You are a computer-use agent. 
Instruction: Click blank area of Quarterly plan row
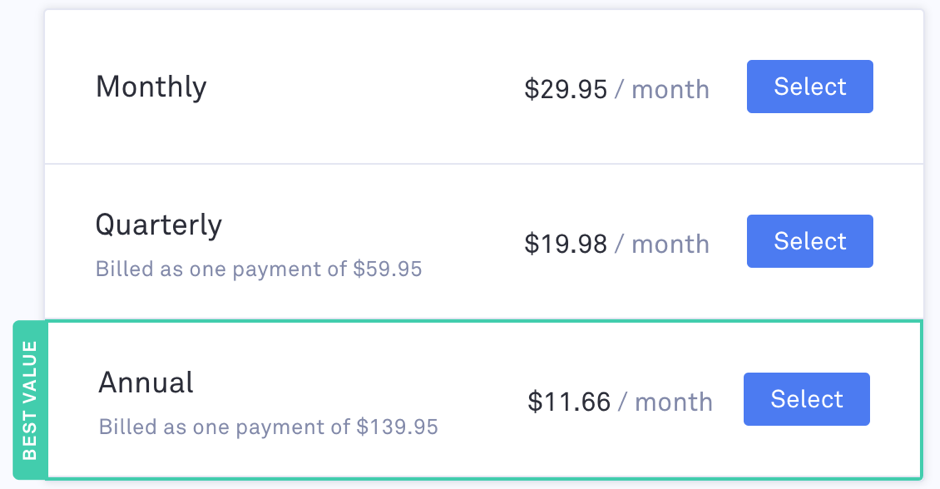click(x=468, y=294)
